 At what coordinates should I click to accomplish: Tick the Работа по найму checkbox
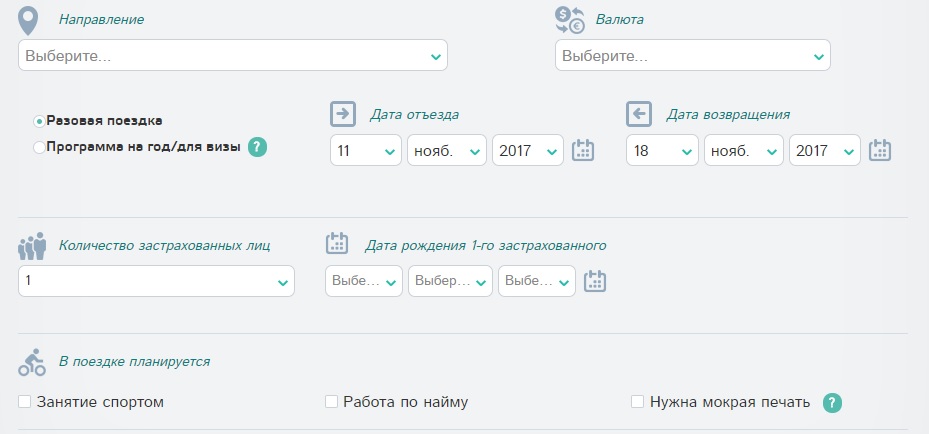pyautogui.click(x=331, y=402)
